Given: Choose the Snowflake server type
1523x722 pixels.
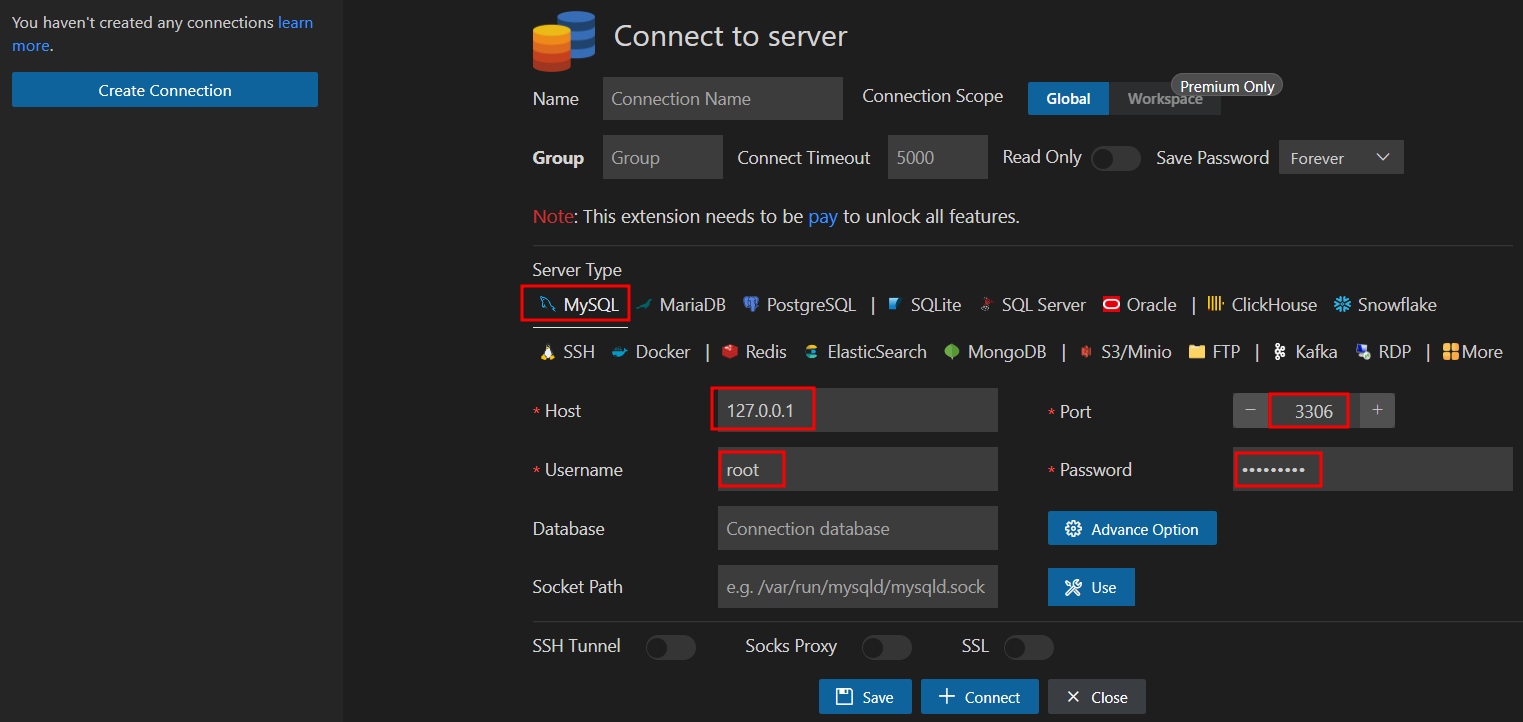Looking at the screenshot, I should (x=1385, y=305).
